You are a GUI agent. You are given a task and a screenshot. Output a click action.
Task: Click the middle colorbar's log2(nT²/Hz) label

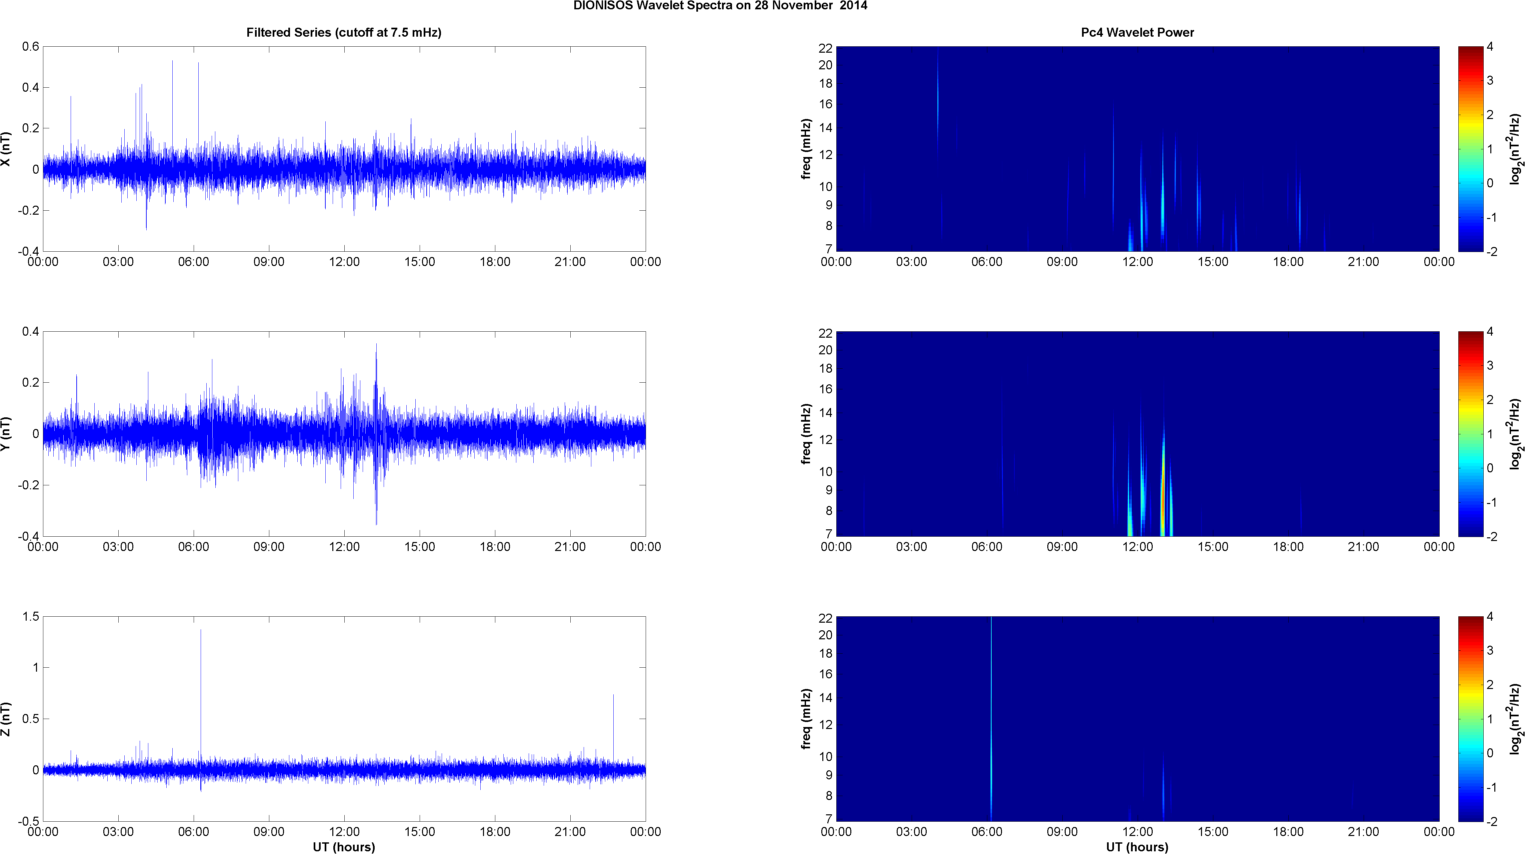pyautogui.click(x=1516, y=434)
